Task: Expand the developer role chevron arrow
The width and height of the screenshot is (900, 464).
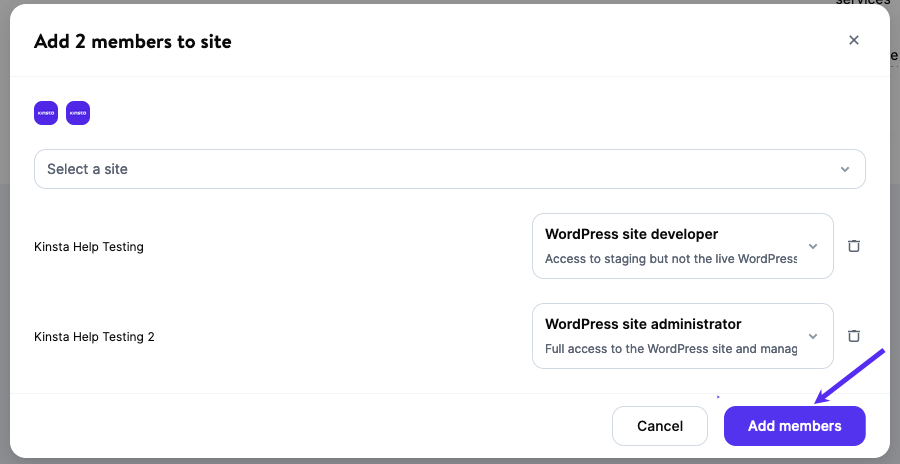Action: tap(813, 246)
